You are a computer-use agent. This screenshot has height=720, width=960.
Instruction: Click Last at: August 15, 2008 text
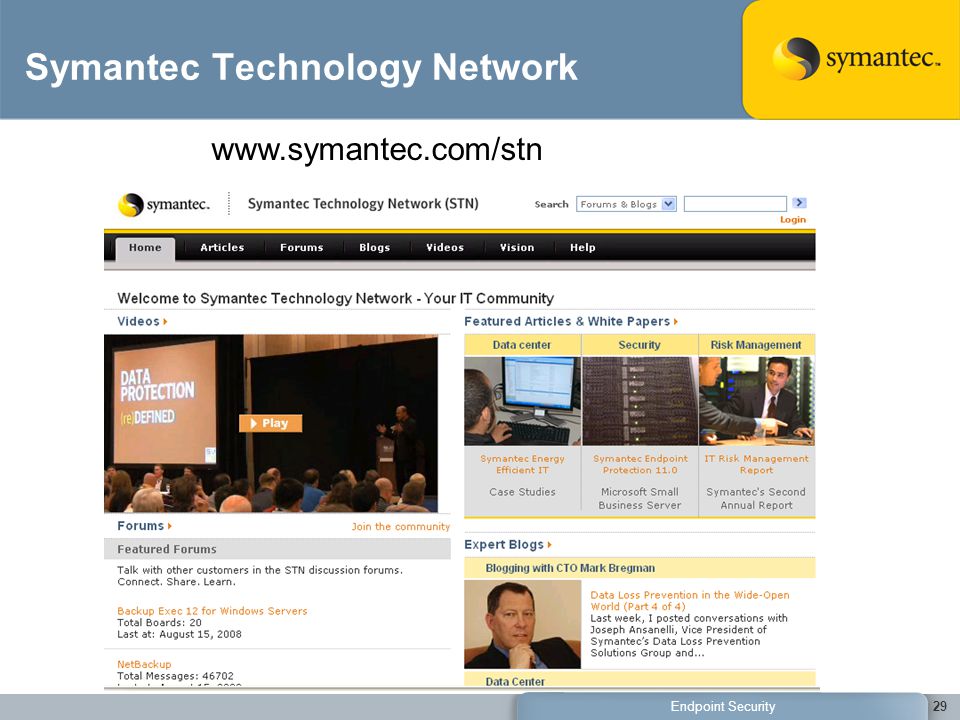pos(179,634)
